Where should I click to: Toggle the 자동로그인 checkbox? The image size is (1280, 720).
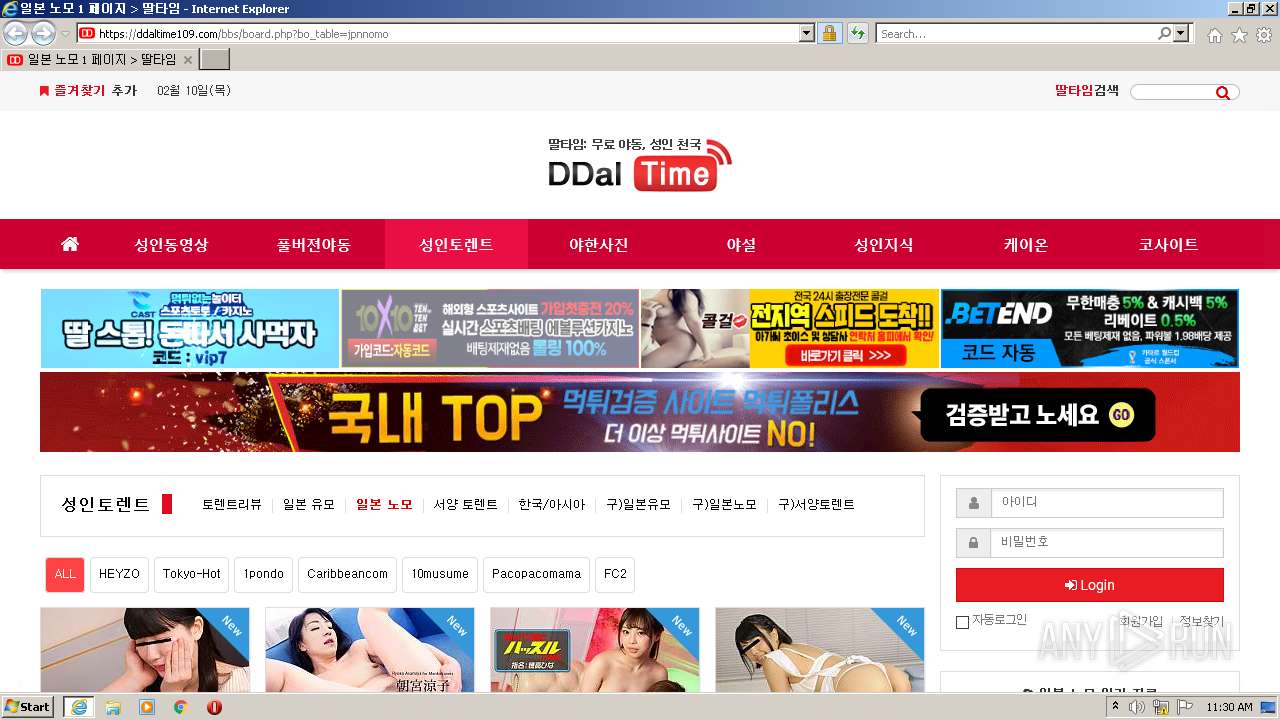962,622
